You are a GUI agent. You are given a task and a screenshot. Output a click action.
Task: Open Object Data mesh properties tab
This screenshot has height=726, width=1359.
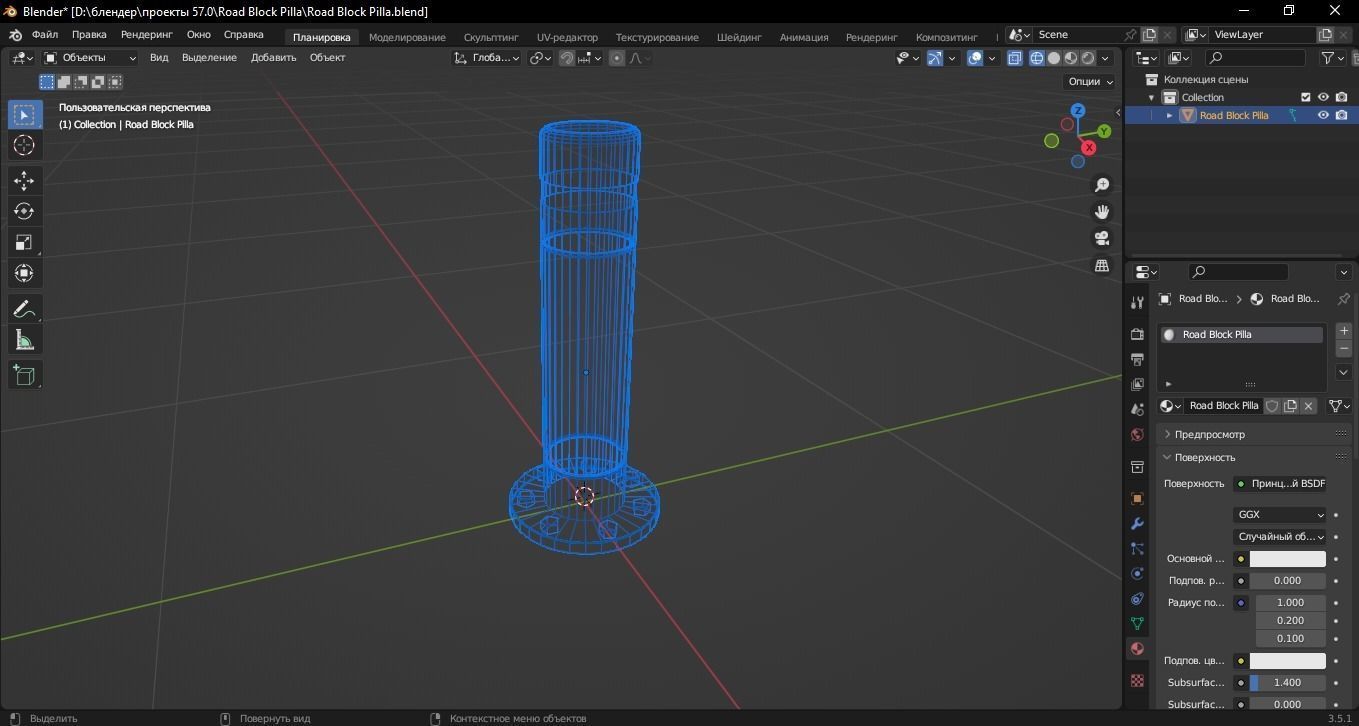[1137, 623]
